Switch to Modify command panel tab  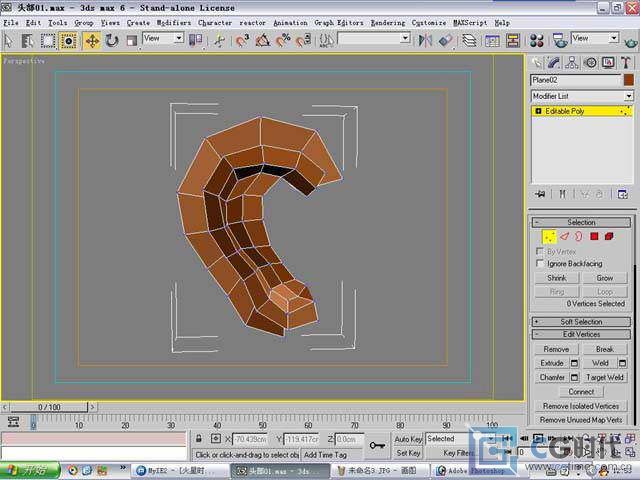[x=554, y=63]
